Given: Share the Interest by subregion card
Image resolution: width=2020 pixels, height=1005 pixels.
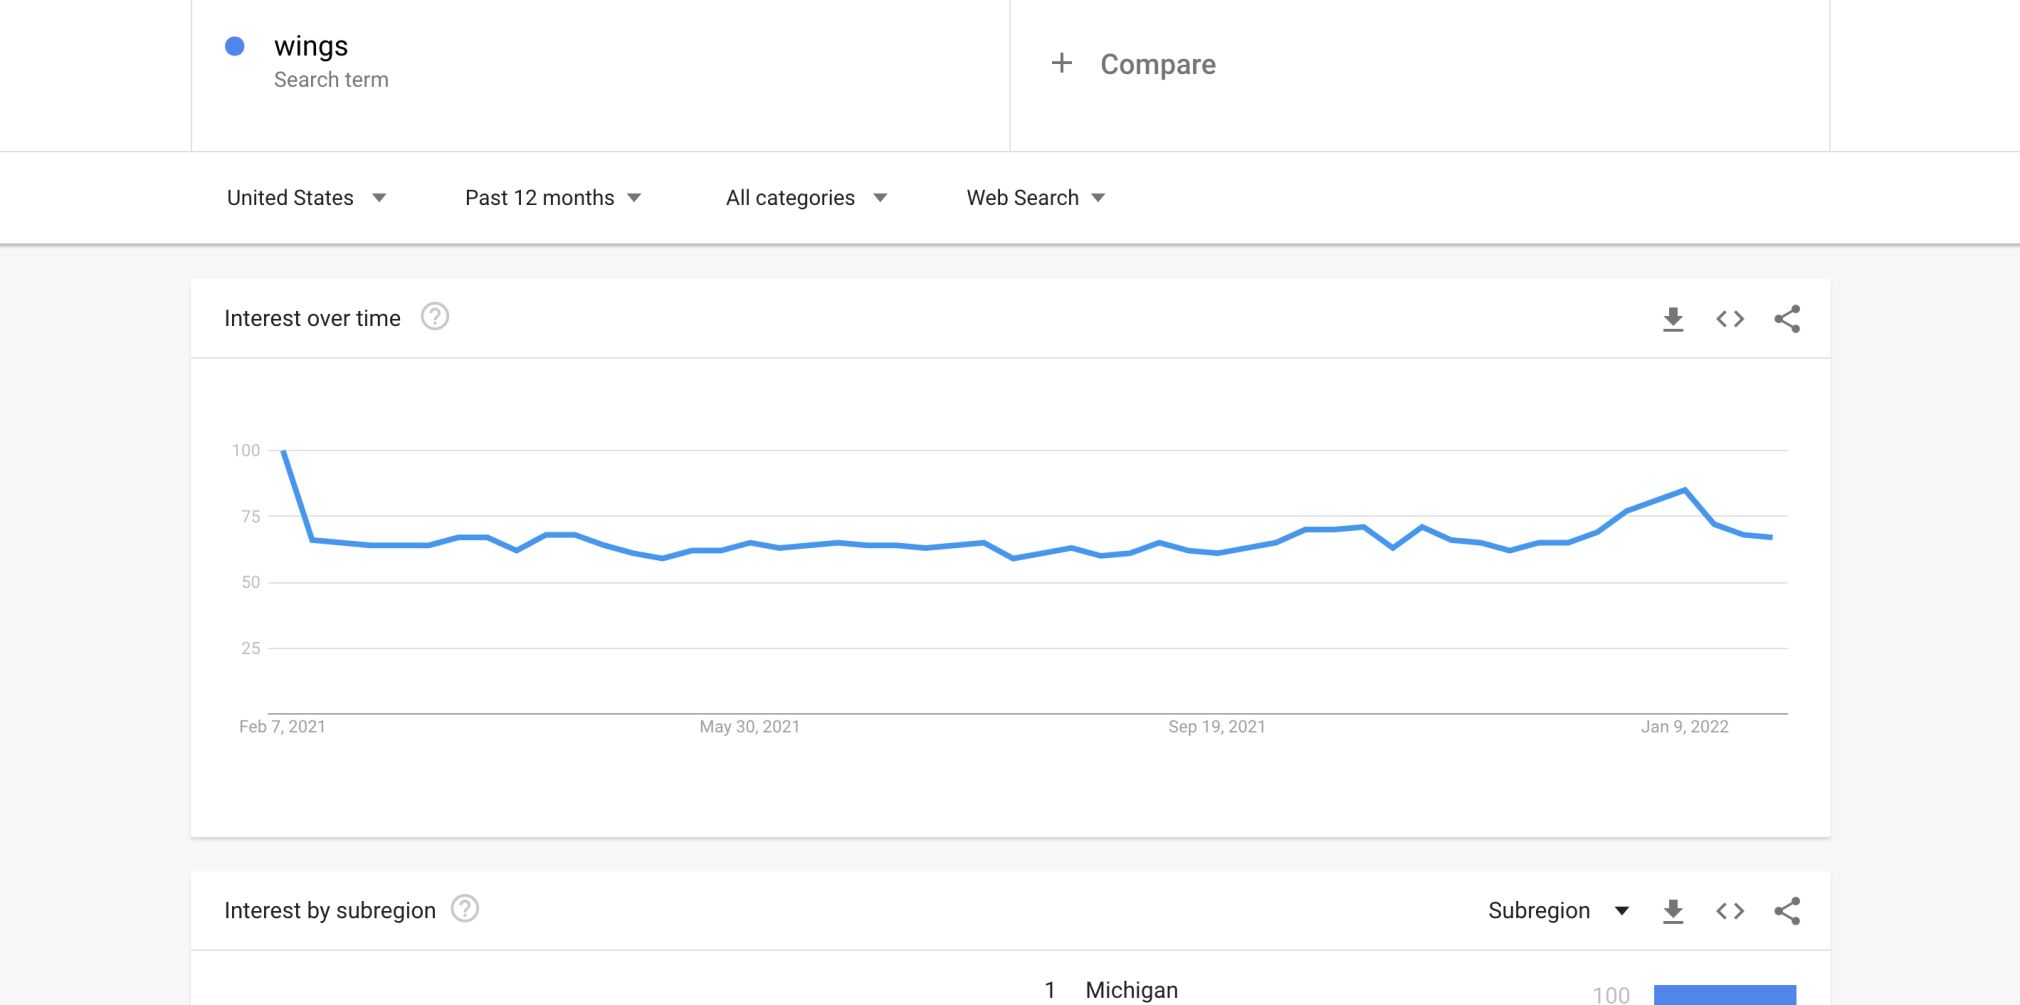Looking at the screenshot, I should tap(1787, 911).
